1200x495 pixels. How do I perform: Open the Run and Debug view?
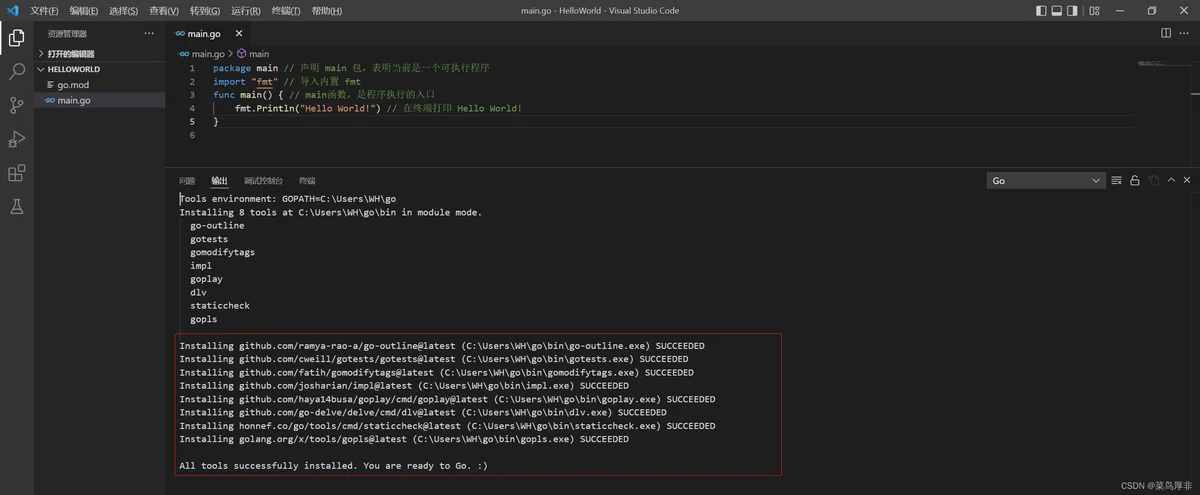coord(16,139)
